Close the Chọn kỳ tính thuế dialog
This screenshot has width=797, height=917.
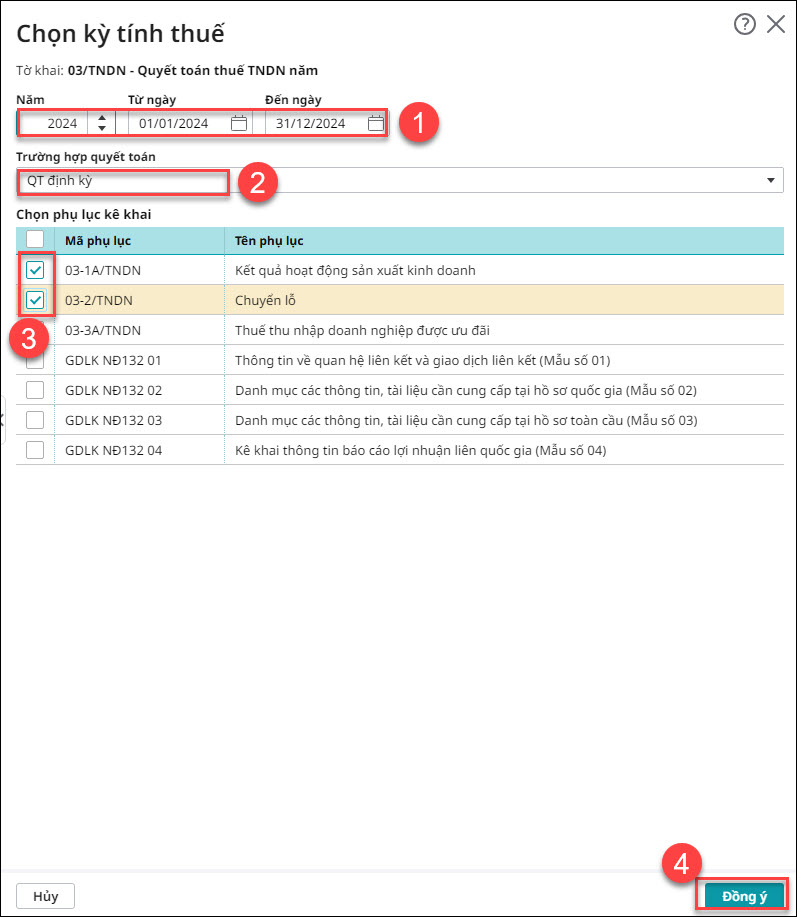[776, 25]
